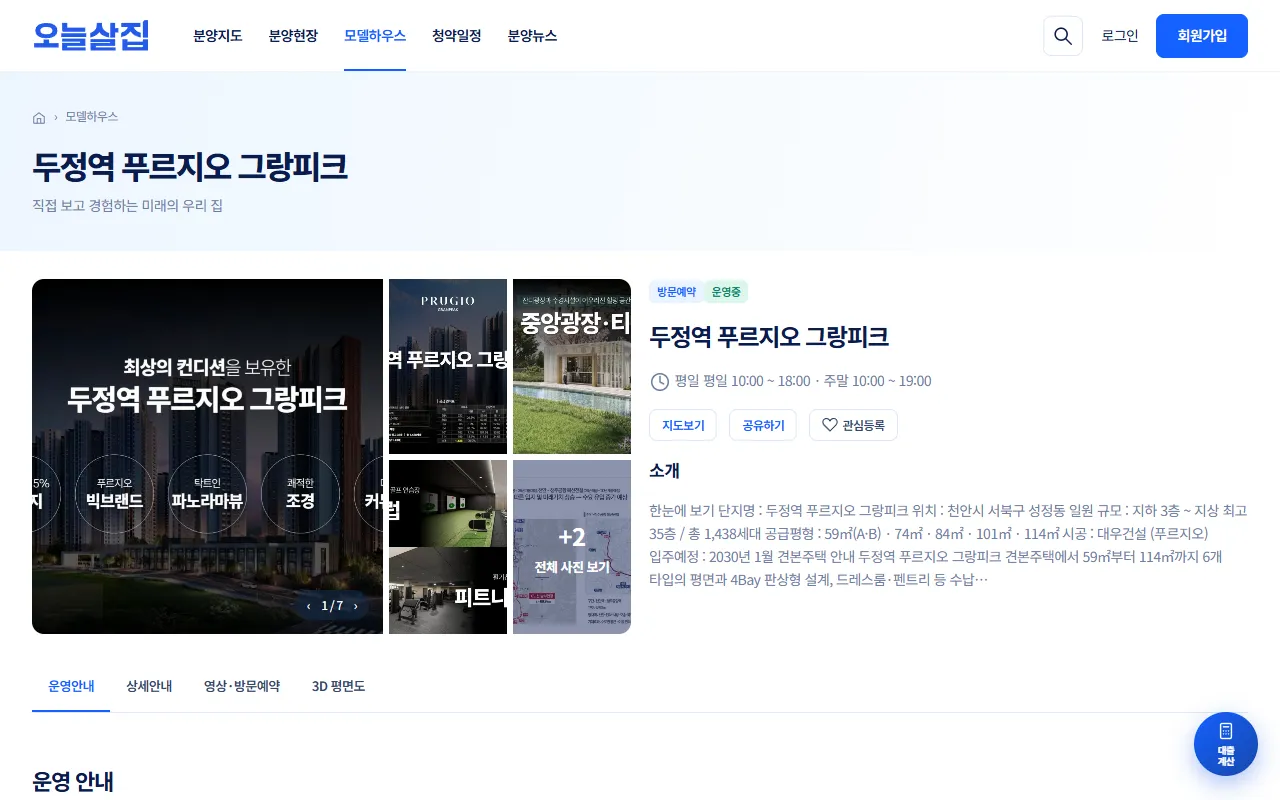Switch to the 영상·방문예약 tab
The height and width of the screenshot is (800, 1280).
242,686
